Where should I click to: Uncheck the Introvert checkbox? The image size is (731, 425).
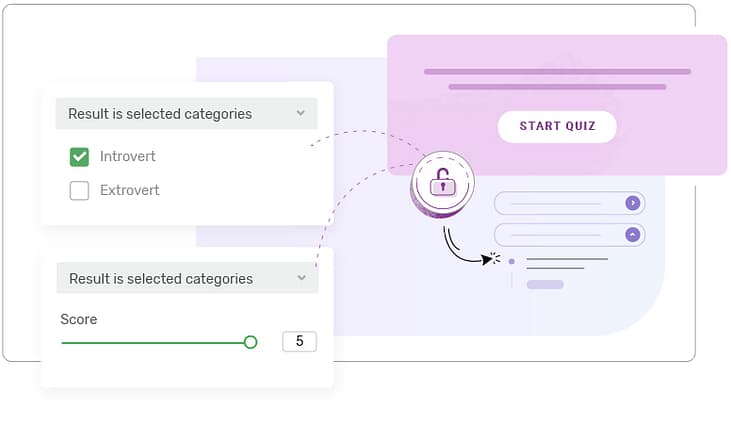click(x=79, y=157)
